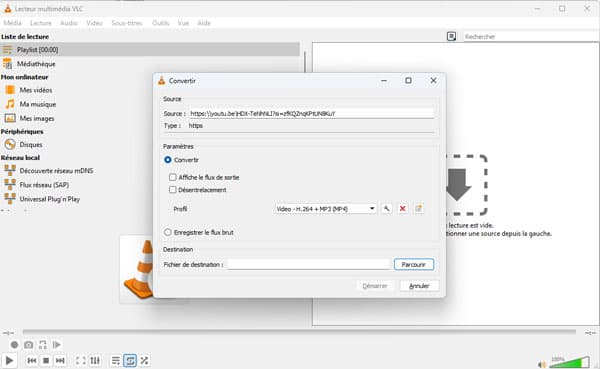Close the Convertir dialog

[x=433, y=81]
